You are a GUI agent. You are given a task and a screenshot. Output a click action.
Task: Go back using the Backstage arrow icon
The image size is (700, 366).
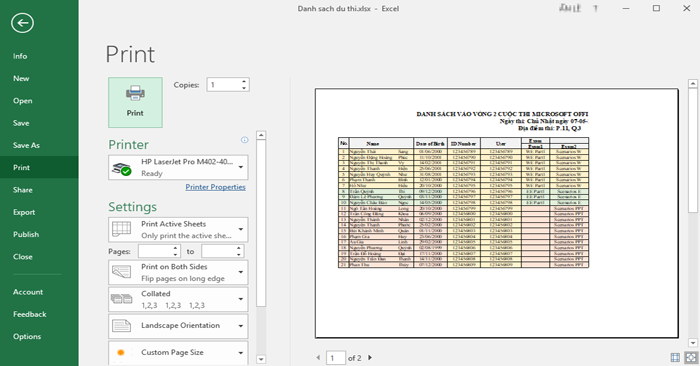pyautogui.click(x=22, y=23)
